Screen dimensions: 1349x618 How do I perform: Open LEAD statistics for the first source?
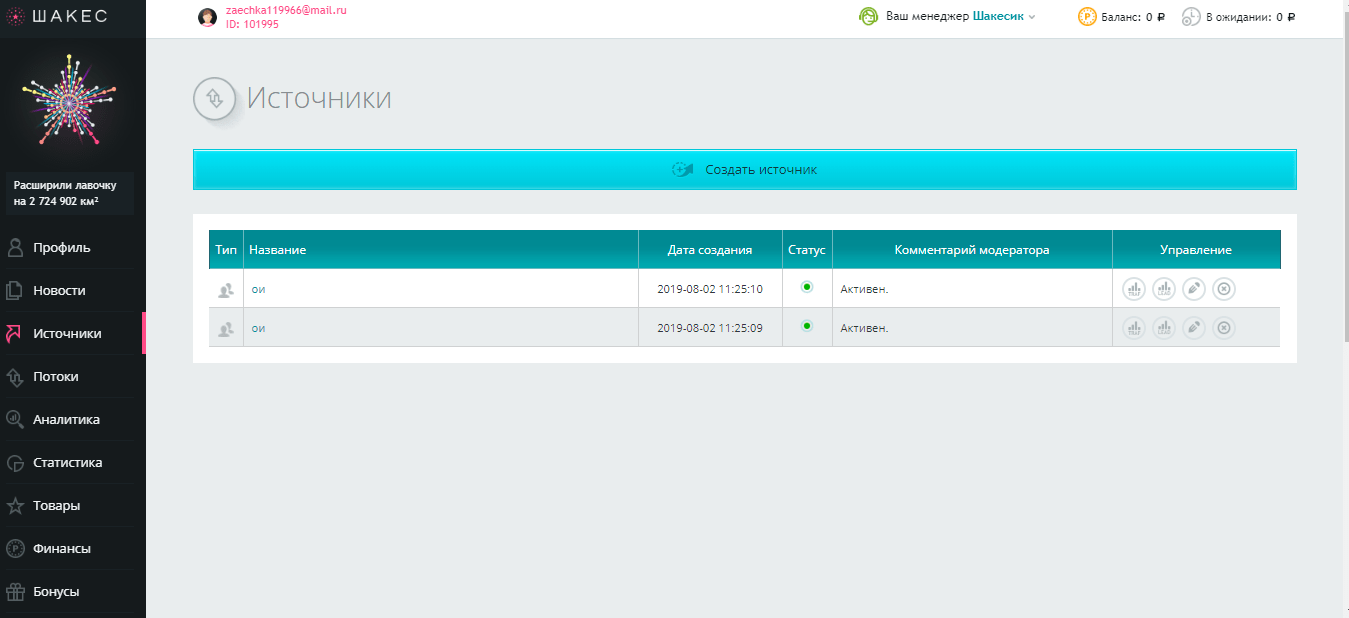[1163, 289]
